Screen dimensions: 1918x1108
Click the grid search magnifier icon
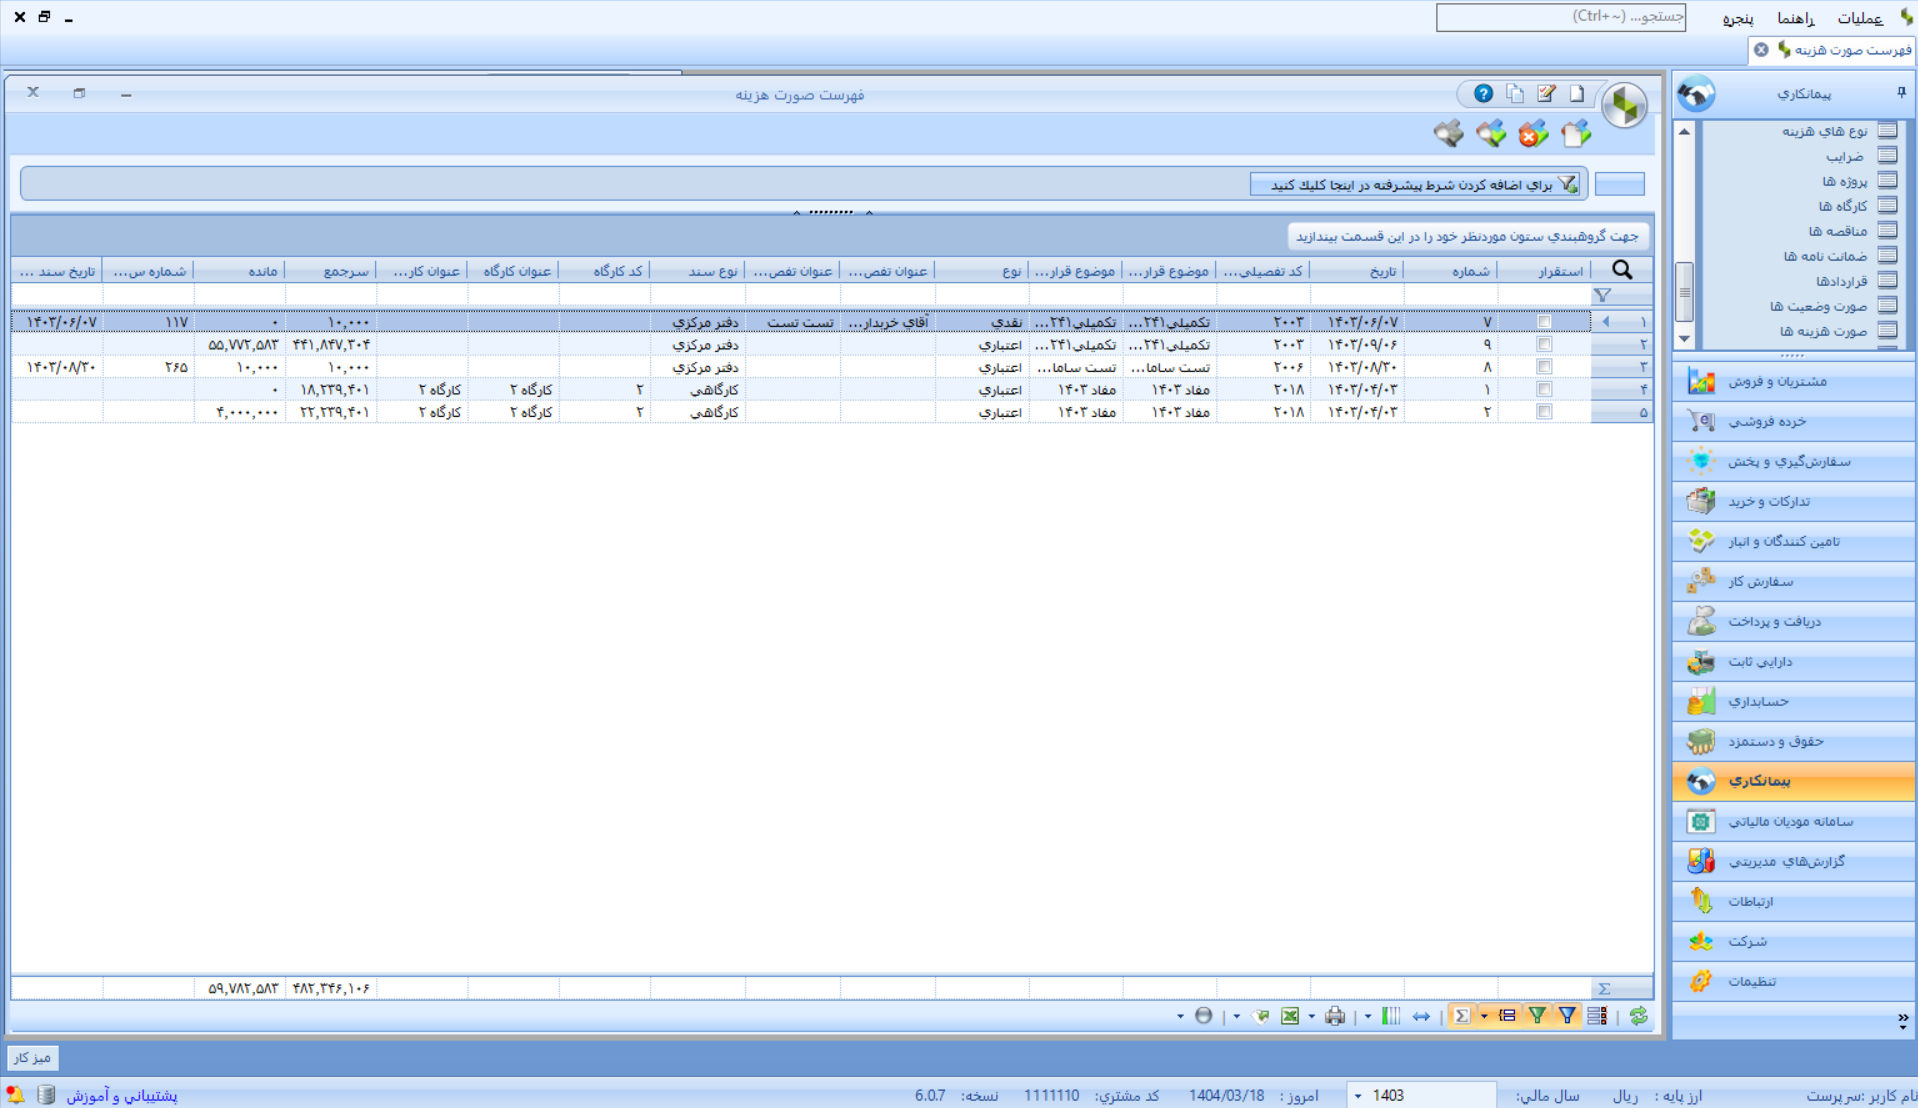[1622, 270]
